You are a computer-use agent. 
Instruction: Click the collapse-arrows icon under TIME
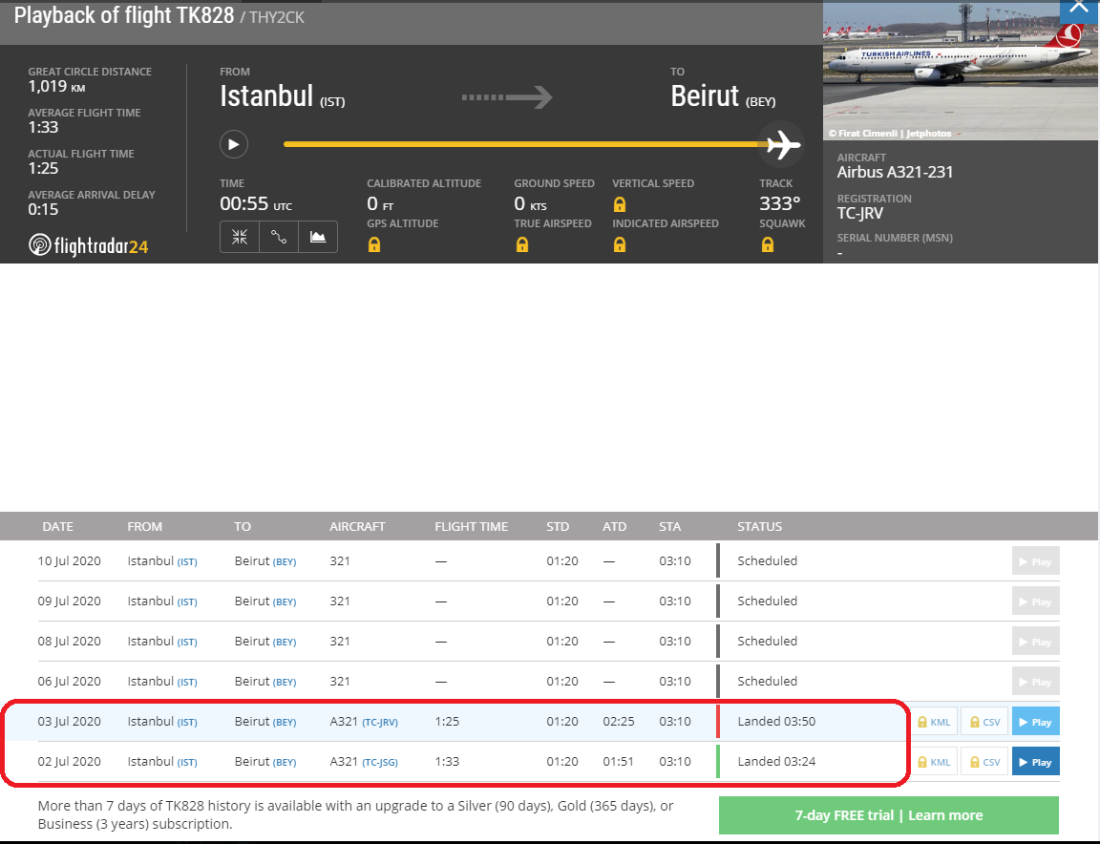pos(240,236)
